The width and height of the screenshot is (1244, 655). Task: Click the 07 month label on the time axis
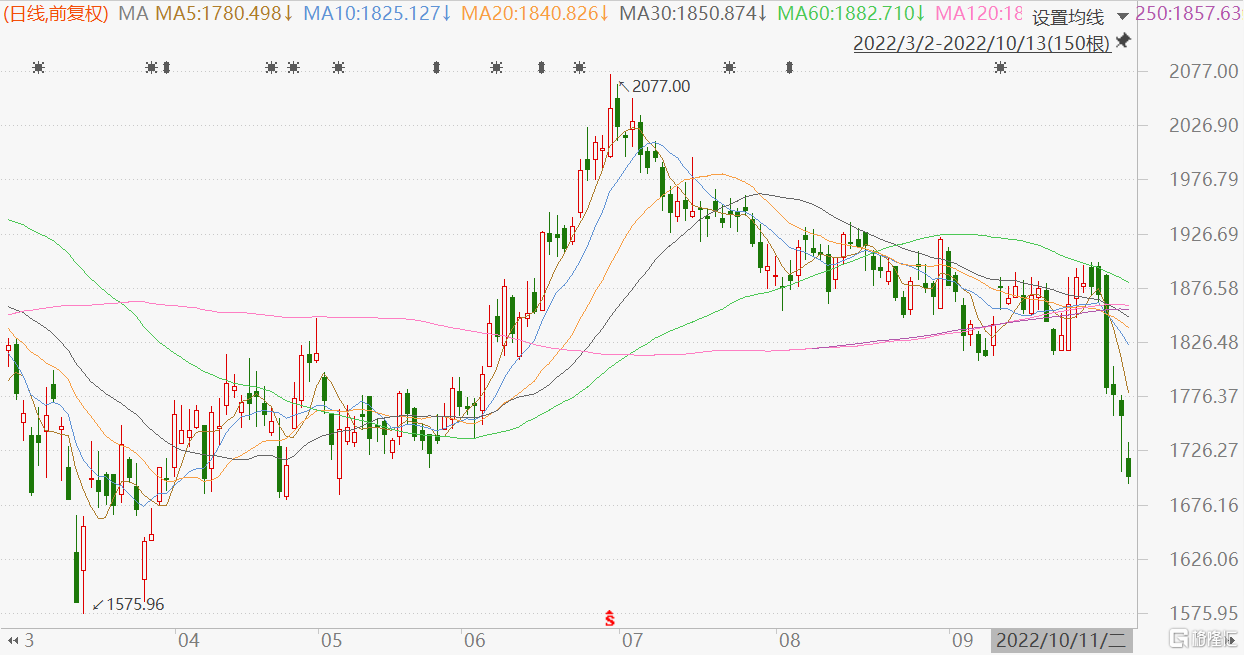point(631,639)
